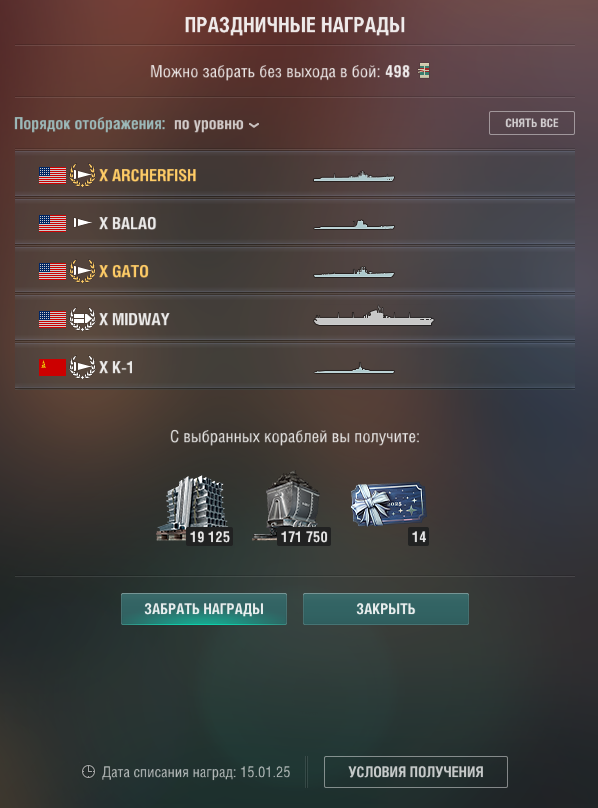The image size is (598, 808).
Task: Open 'Условия получения' conditions
Action: (416, 772)
